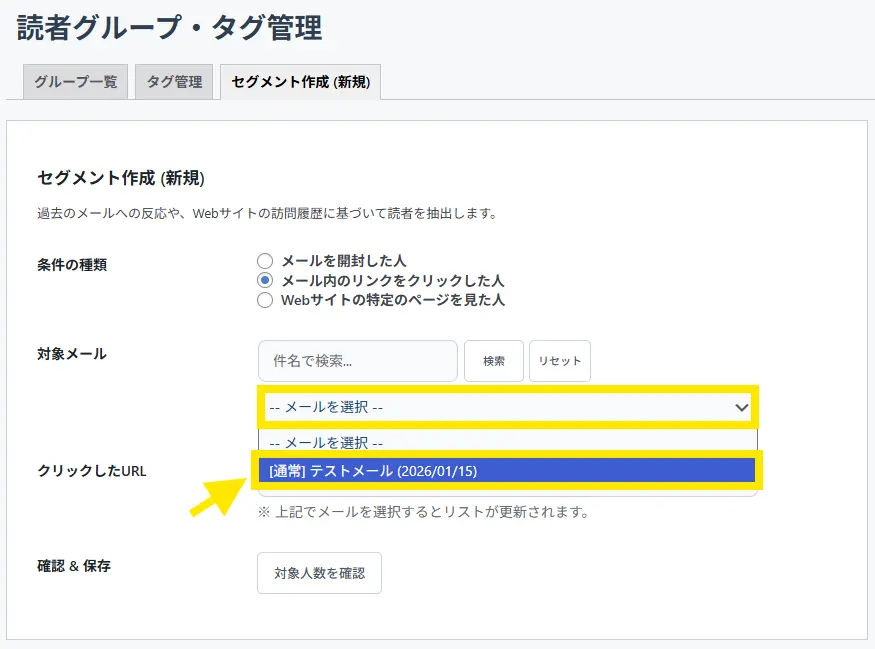Screen dimensions: 875x649
Task: Click the 確認 & 保存 row label
Action: [x=73, y=566]
